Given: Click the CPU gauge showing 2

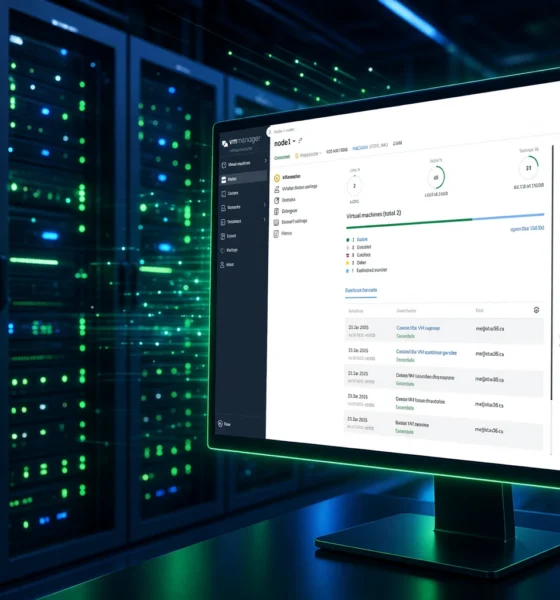Looking at the screenshot, I should (x=354, y=186).
